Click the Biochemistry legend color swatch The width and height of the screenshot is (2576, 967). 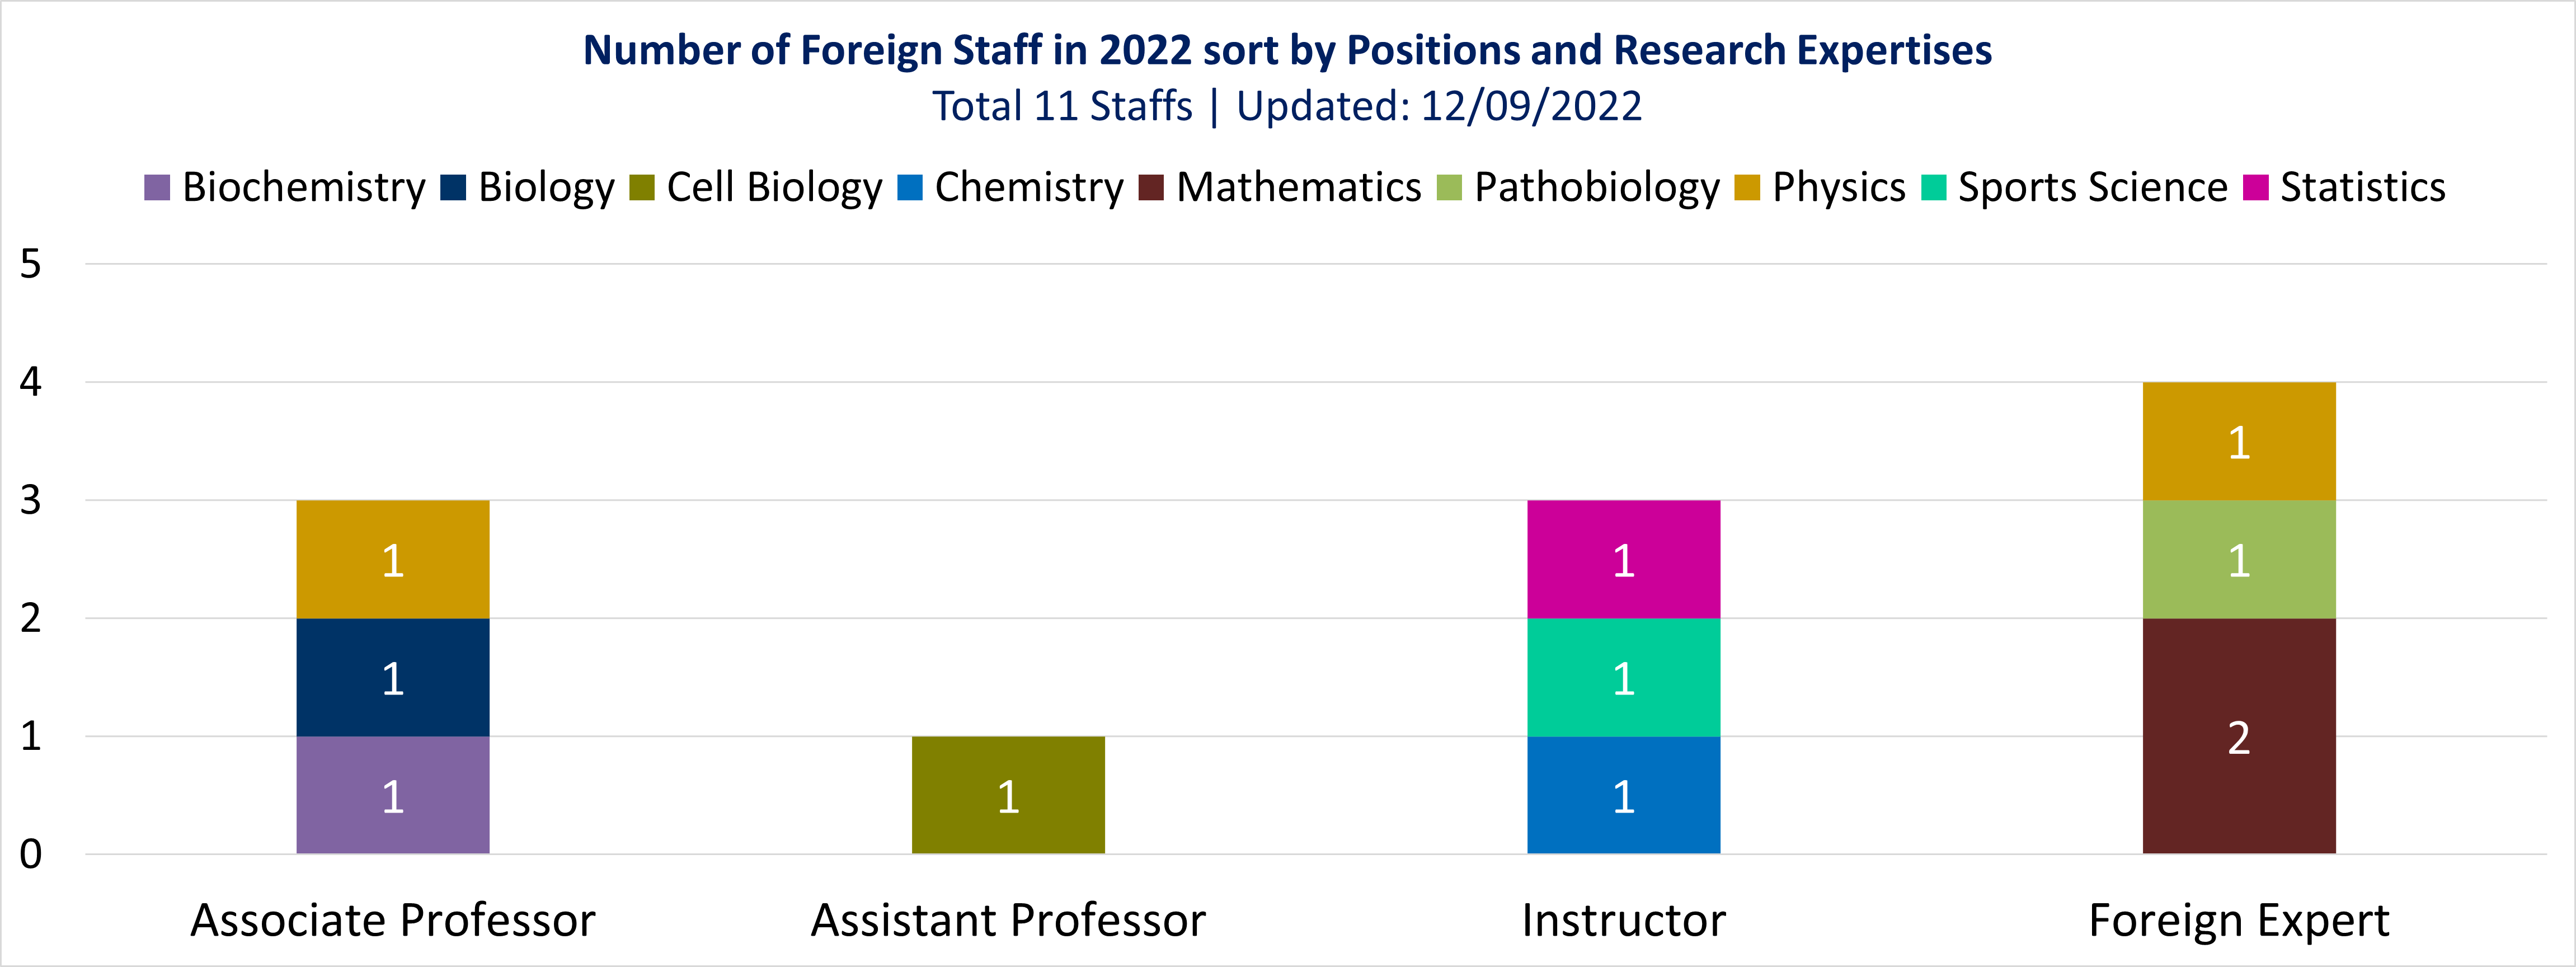coord(157,188)
